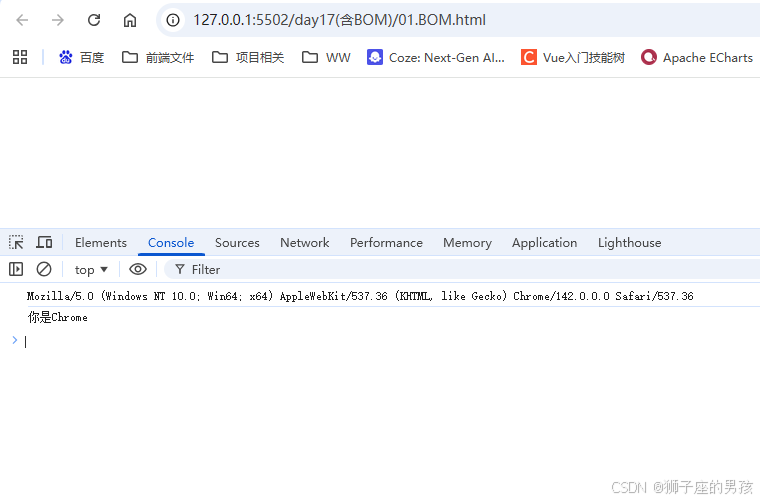Clear the console output
Screen dimensions: 760x501
pos(44,269)
